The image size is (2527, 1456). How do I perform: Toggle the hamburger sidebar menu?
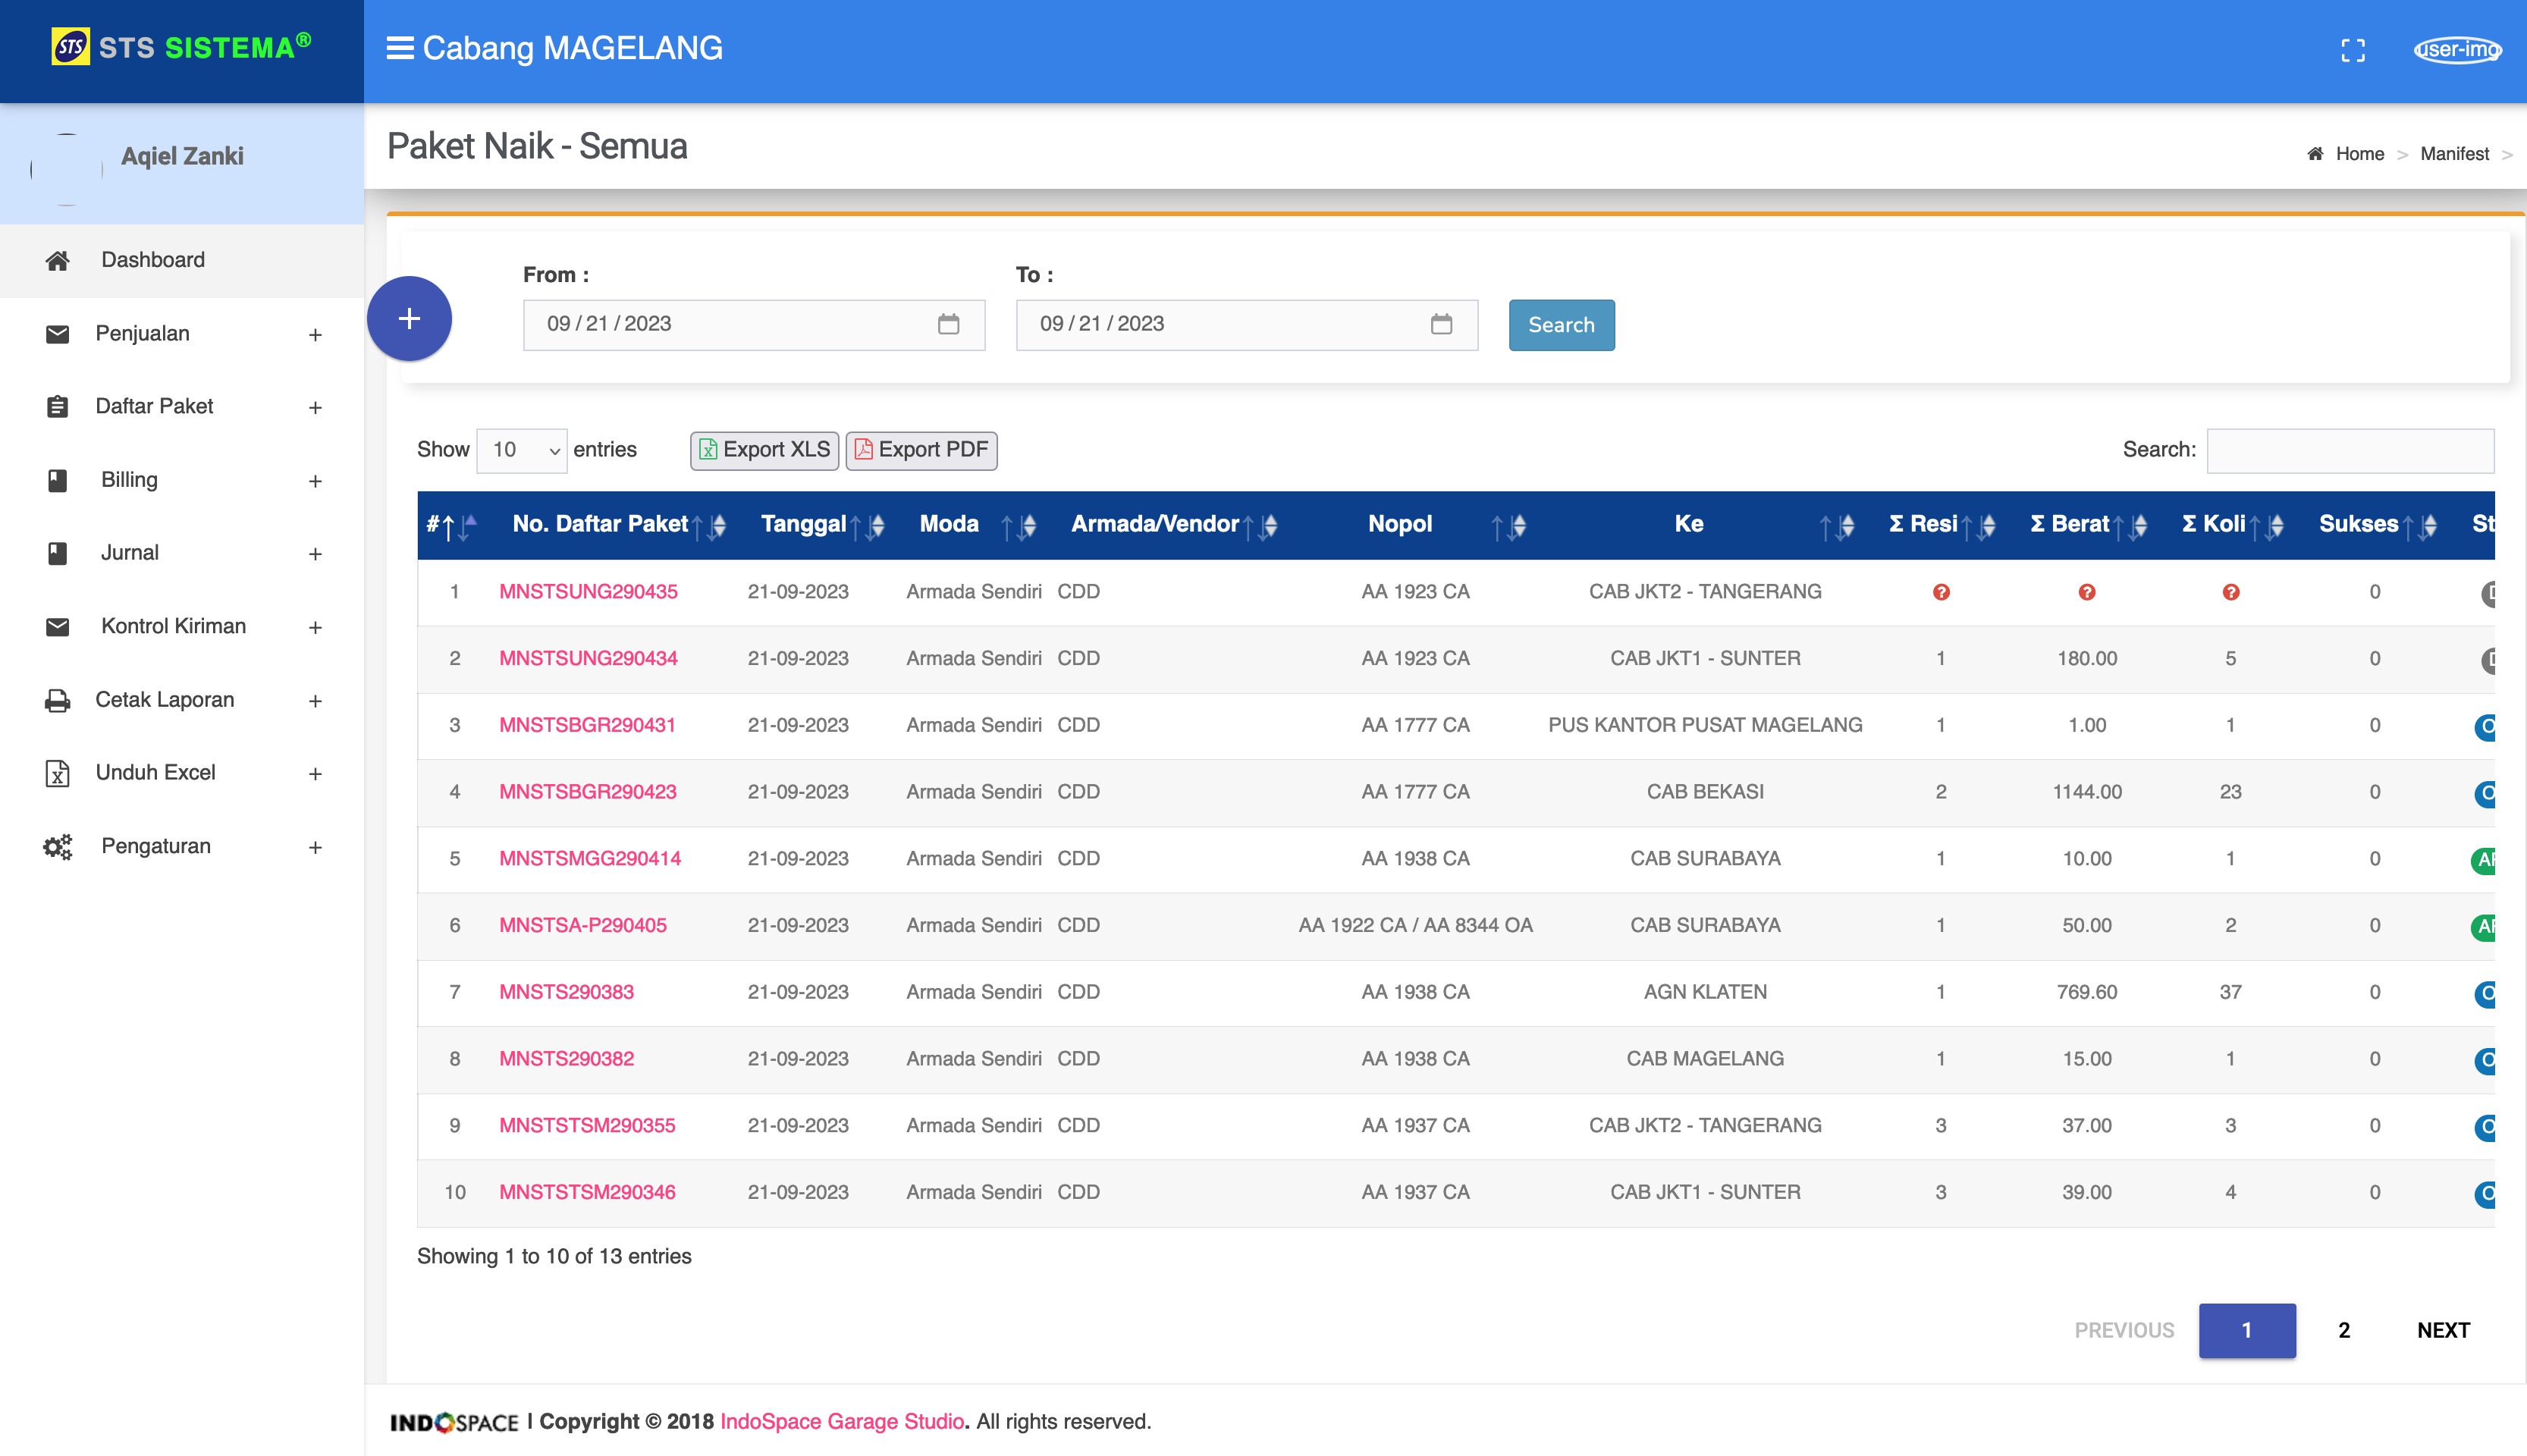coord(400,48)
